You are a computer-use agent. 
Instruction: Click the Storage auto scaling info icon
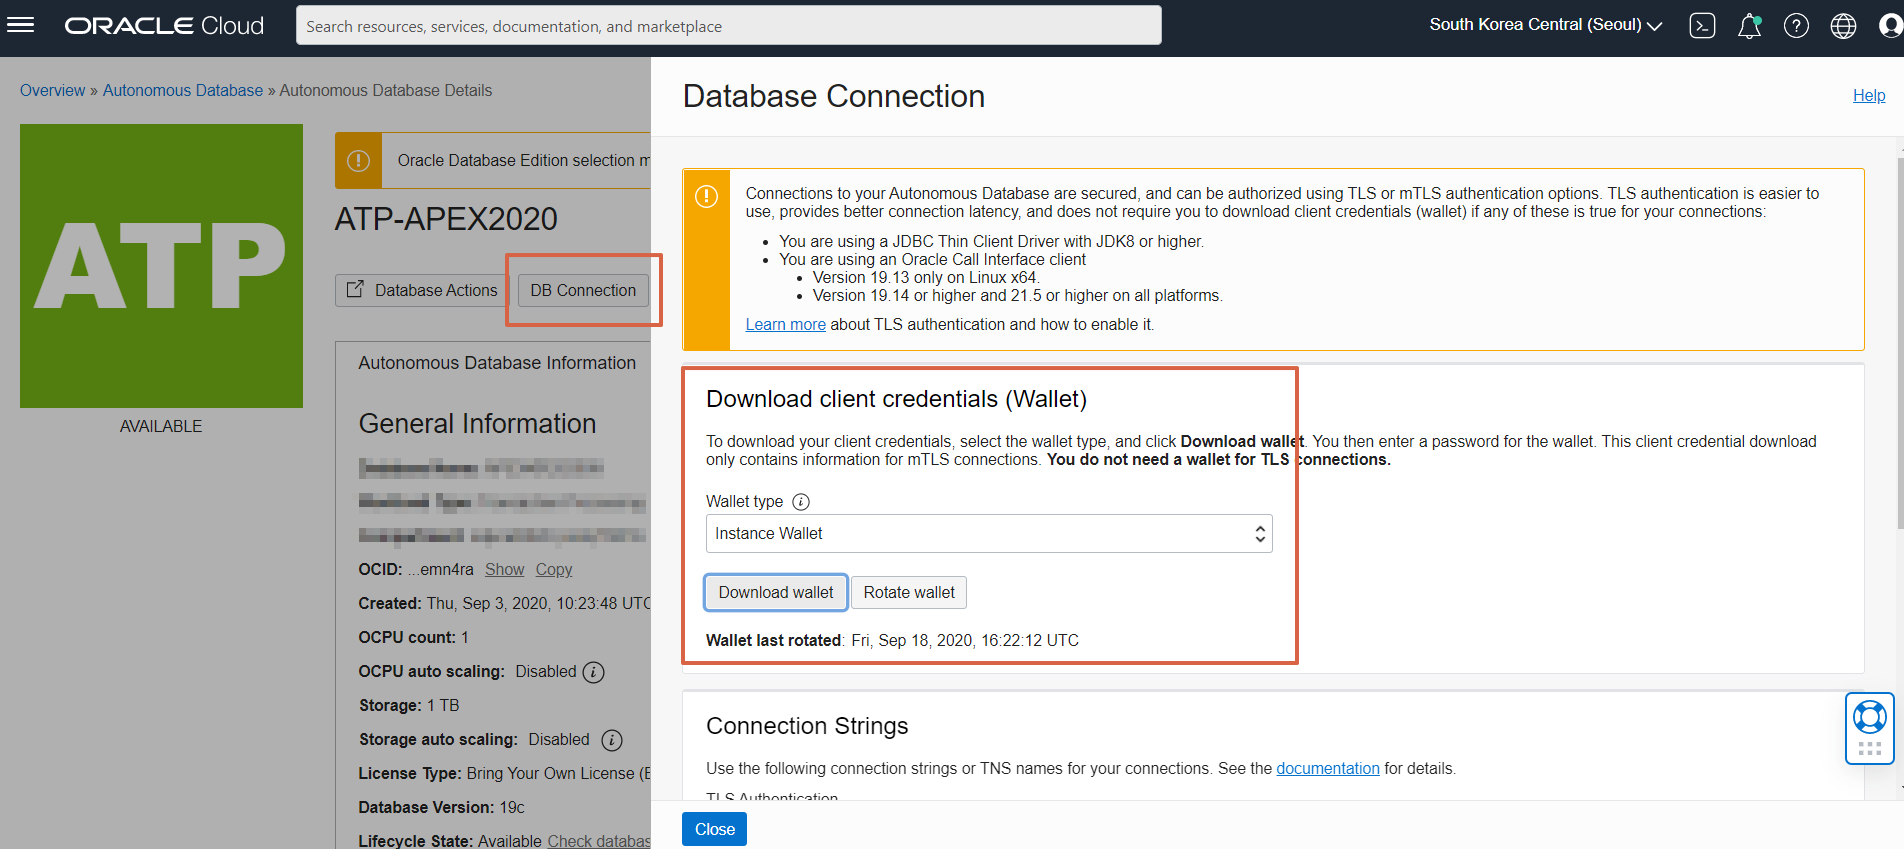coord(612,740)
